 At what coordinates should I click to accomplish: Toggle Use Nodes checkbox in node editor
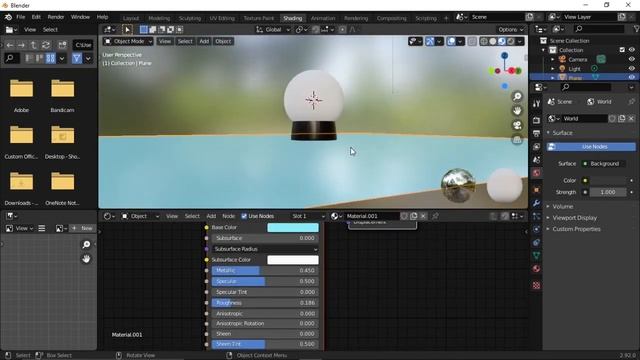[244, 216]
